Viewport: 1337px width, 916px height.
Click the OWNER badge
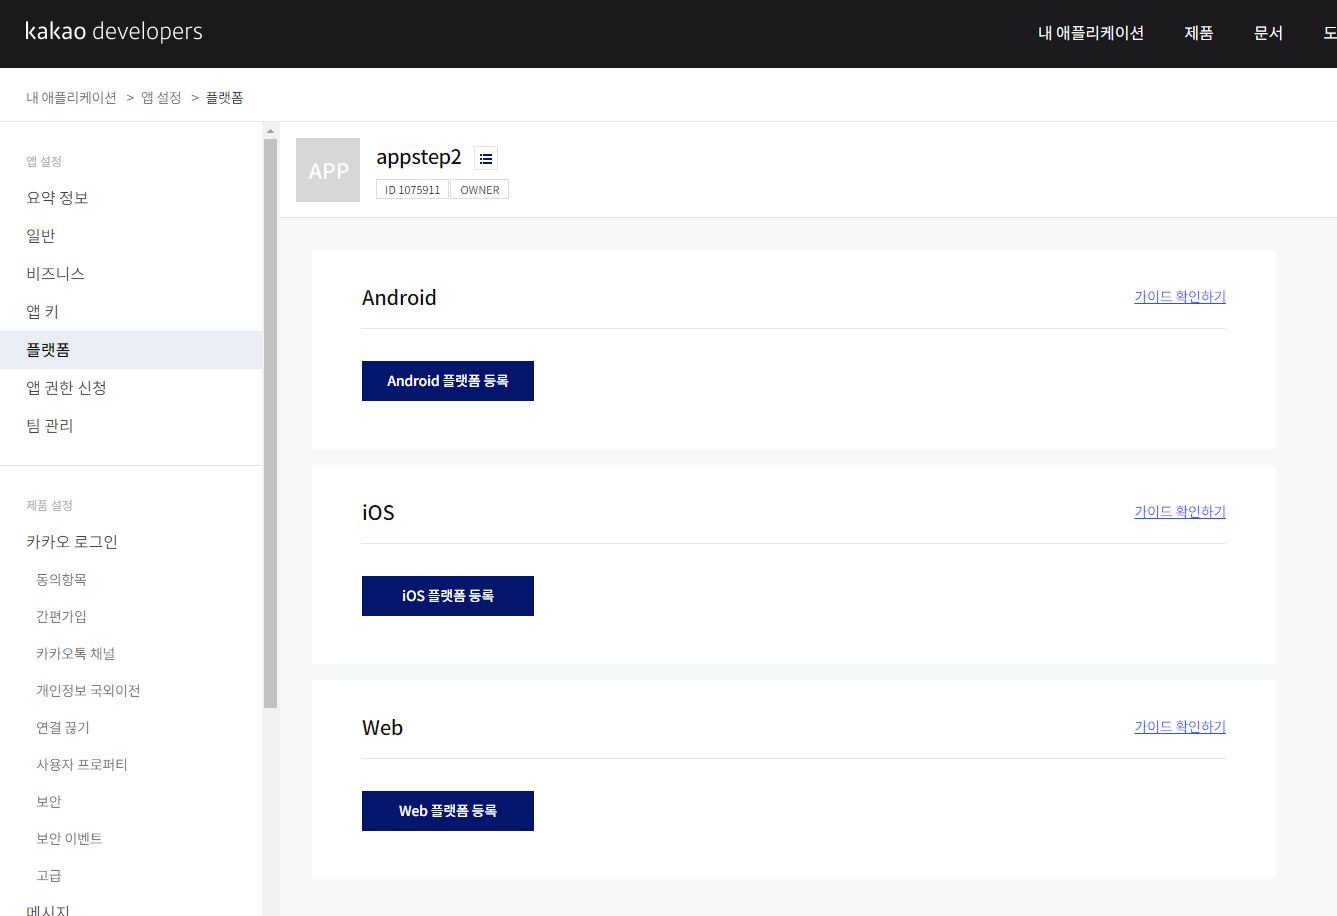tap(480, 190)
